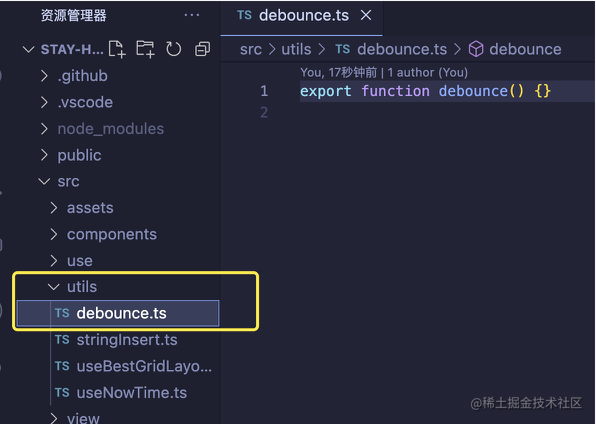596x424 pixels.
Task: Refresh the Explorer file tree
Action: pyautogui.click(x=173, y=49)
